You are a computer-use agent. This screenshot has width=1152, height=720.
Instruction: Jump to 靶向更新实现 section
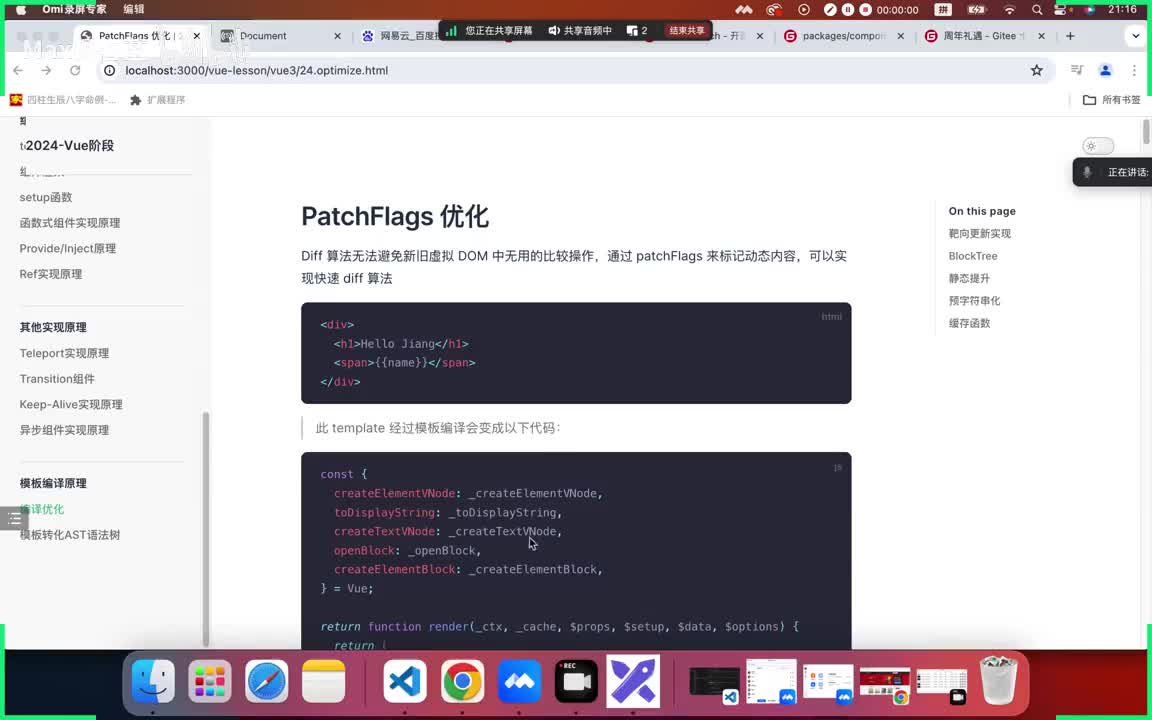tap(979, 234)
